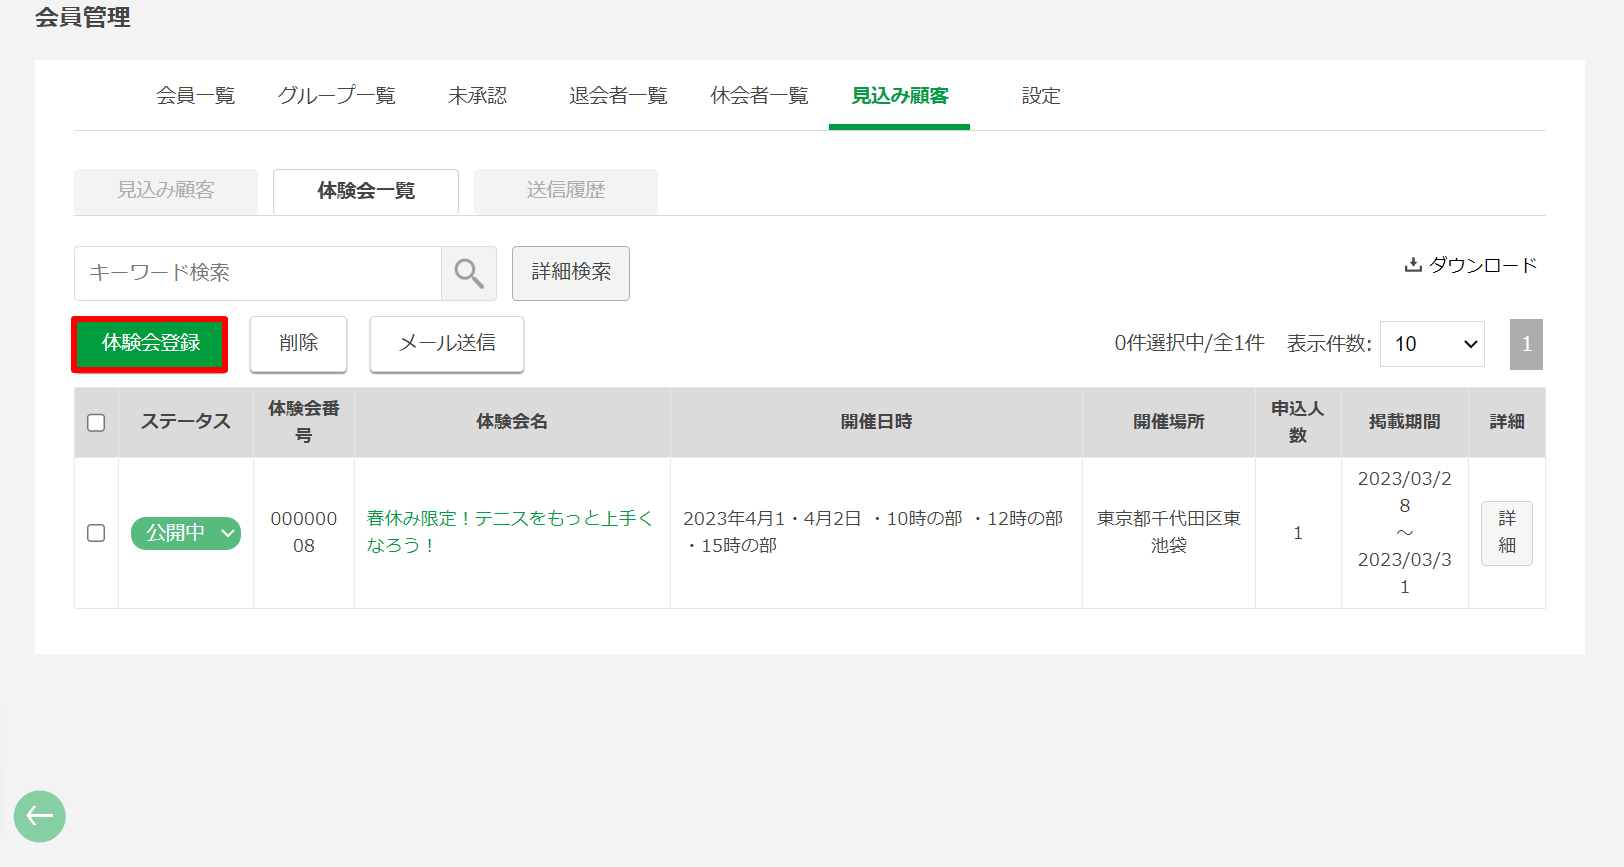
Task: Click the 詳細 button in the event row
Action: click(1507, 533)
